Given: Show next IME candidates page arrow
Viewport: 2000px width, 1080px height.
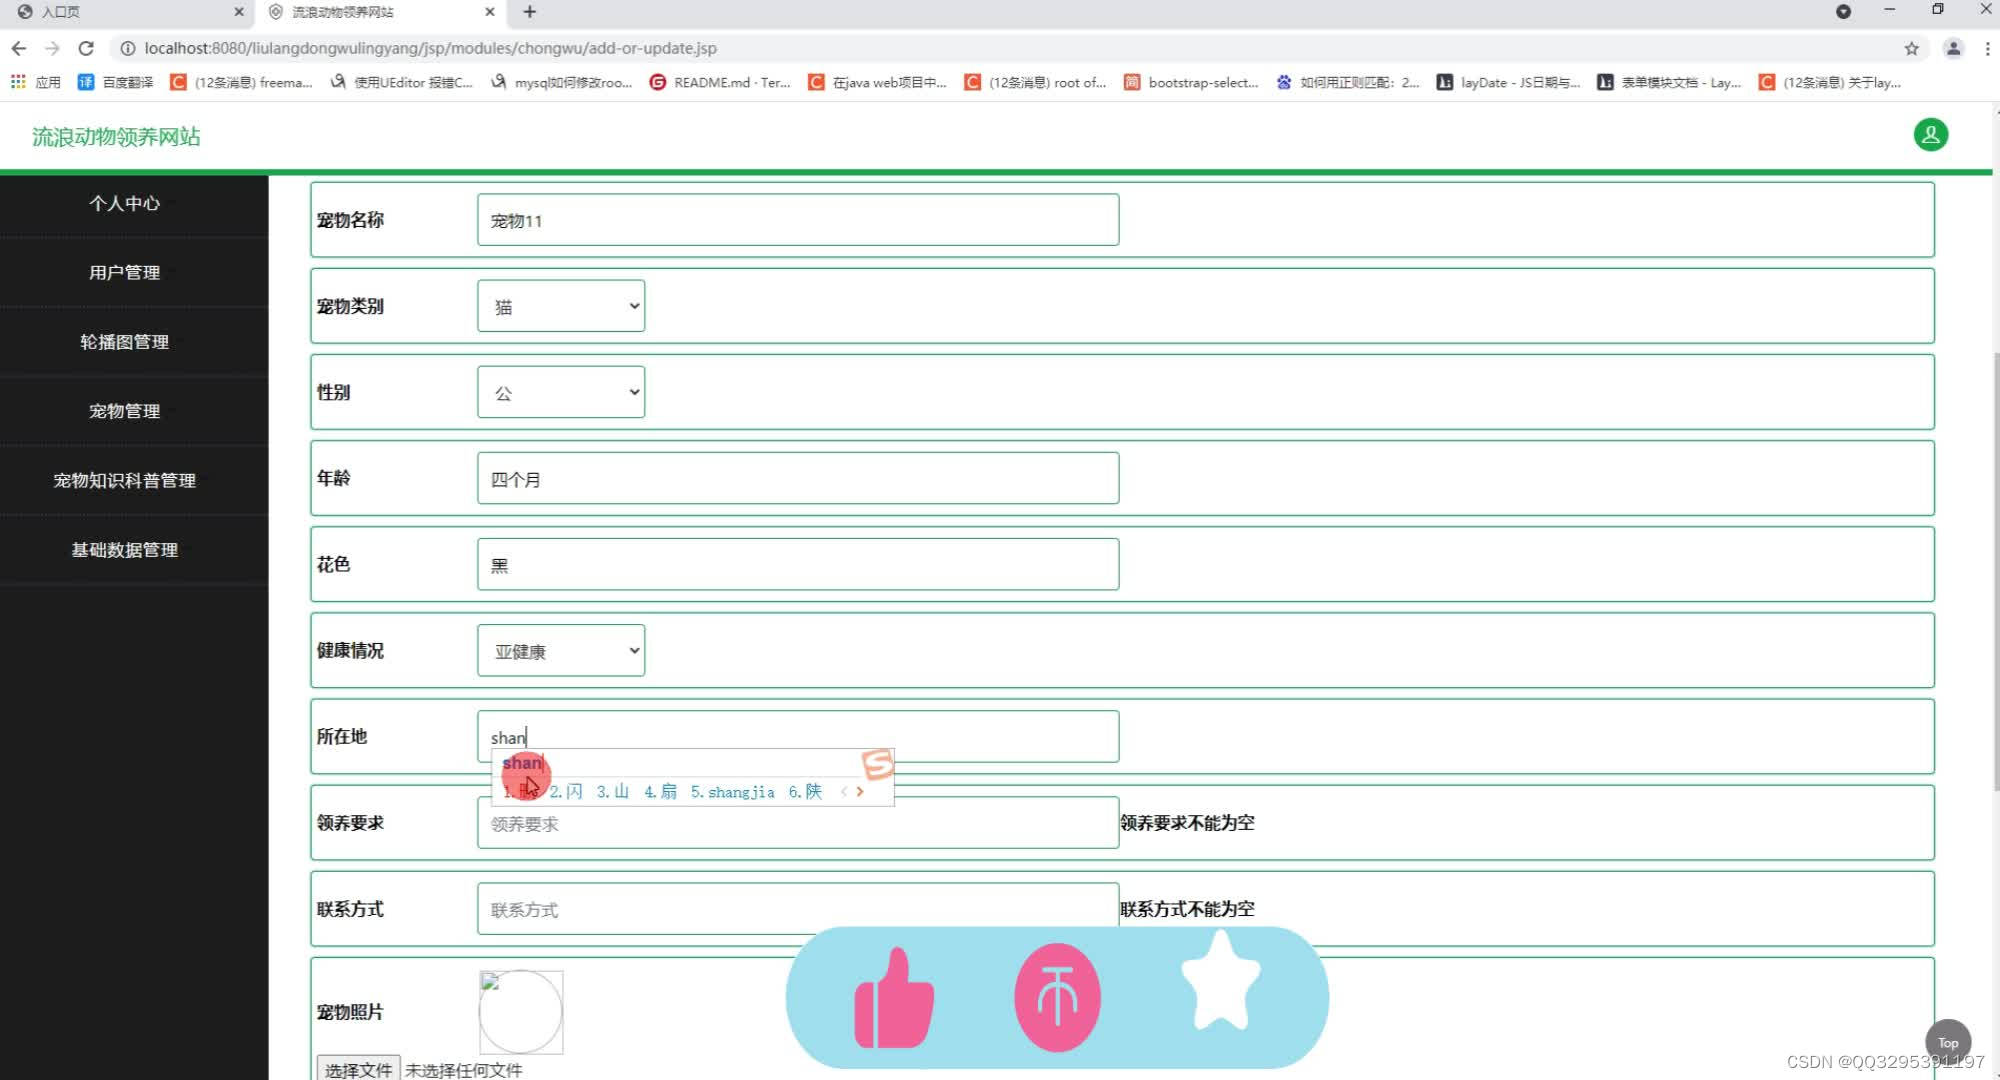Looking at the screenshot, I should point(859,792).
